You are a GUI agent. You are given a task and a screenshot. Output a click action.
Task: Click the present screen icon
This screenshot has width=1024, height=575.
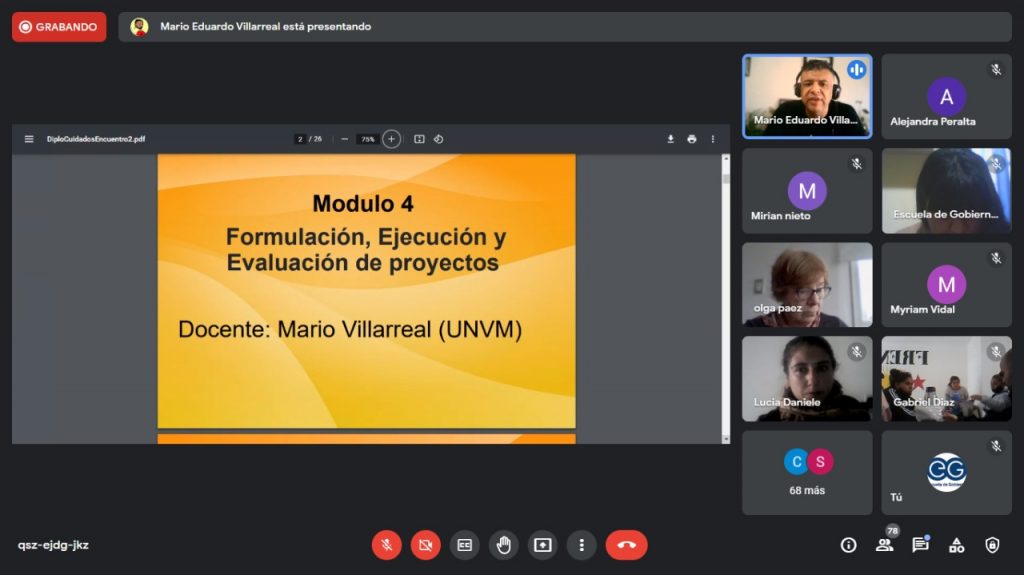tap(542, 545)
